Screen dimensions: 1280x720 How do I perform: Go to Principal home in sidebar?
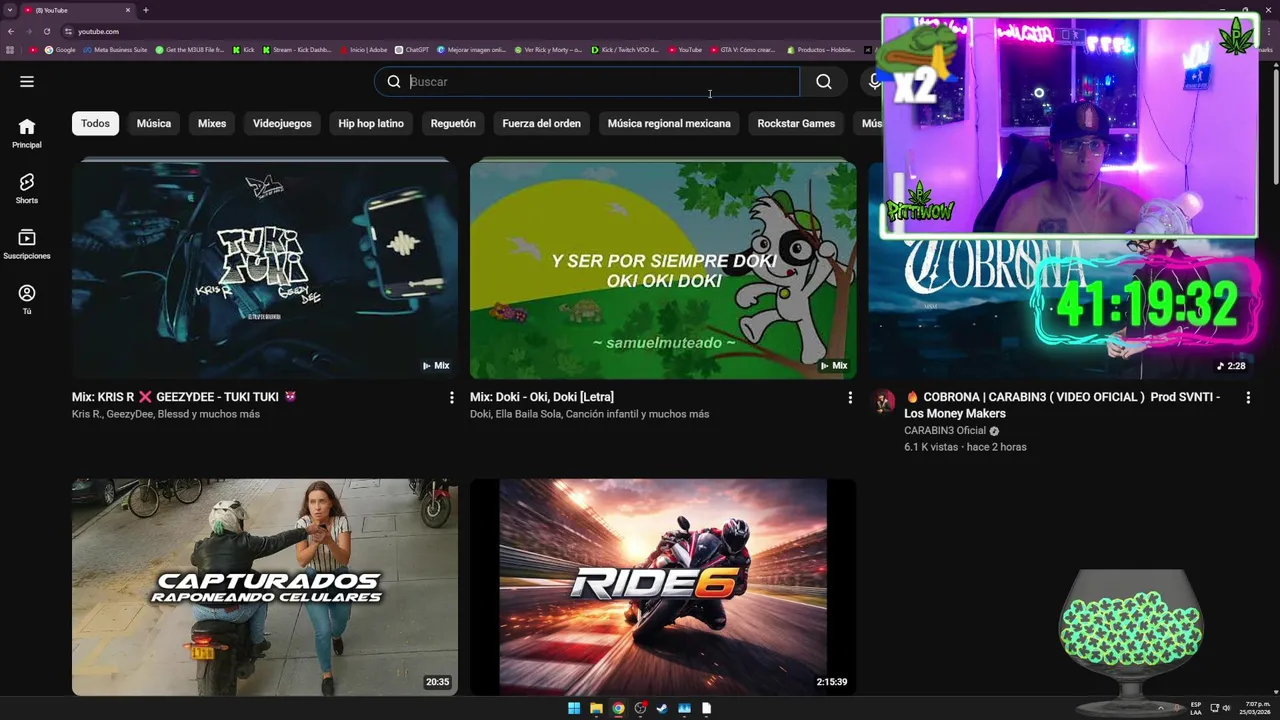27,133
